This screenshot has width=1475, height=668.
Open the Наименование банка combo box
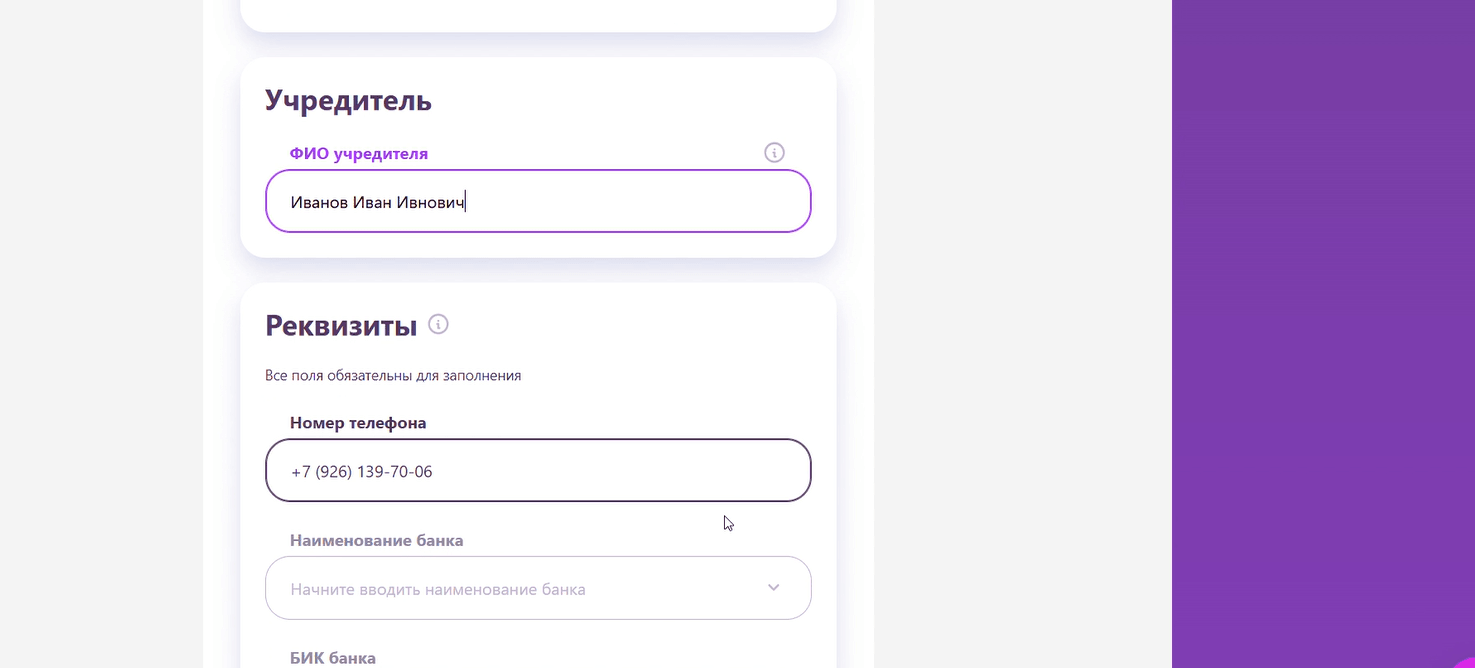coord(538,588)
